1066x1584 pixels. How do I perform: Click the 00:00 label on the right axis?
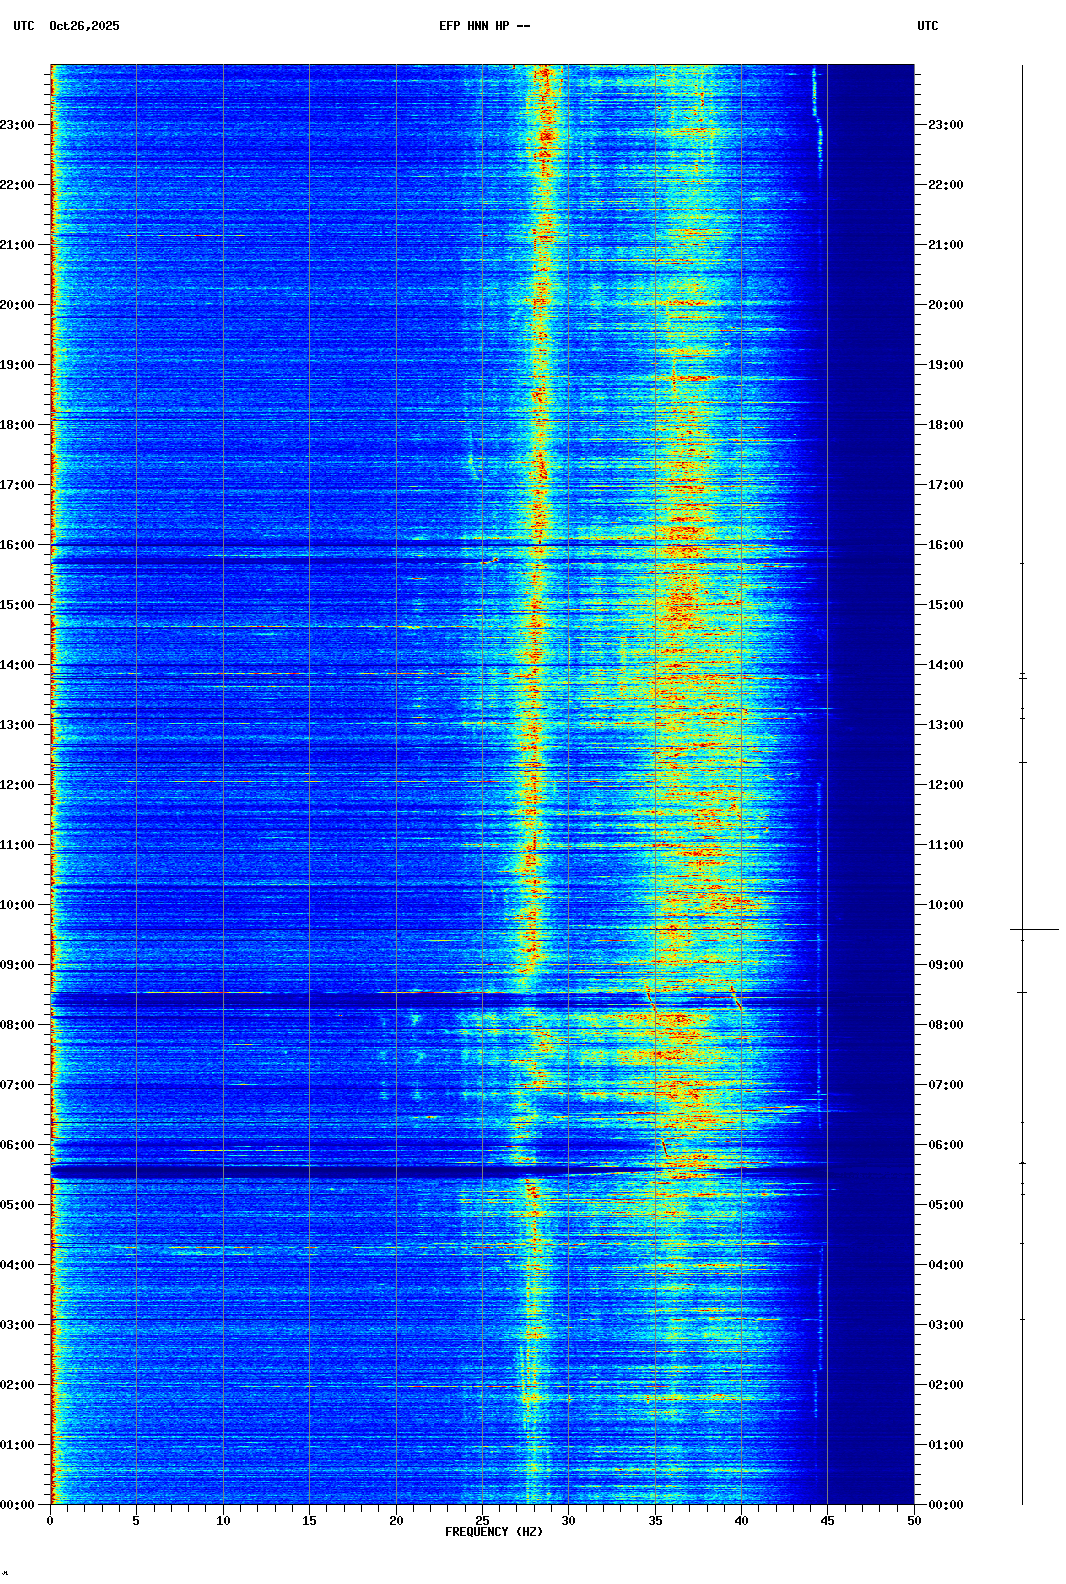coord(945,1505)
